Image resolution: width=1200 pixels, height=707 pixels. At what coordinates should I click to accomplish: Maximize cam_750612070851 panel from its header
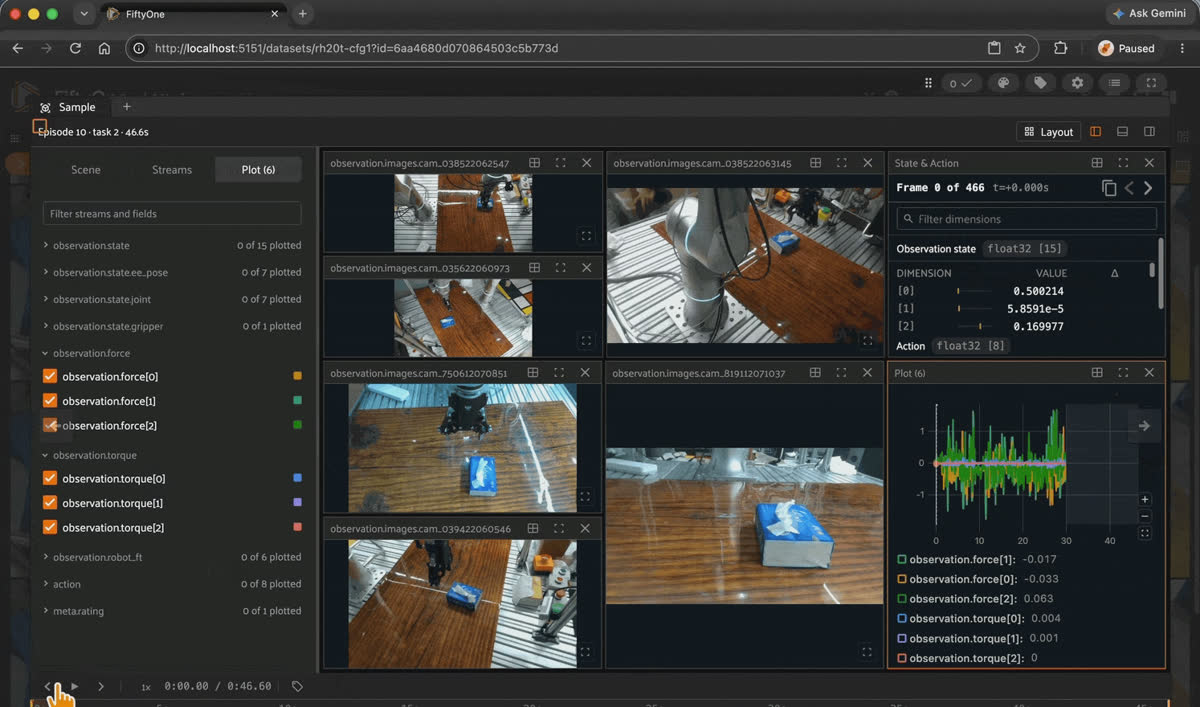[x=559, y=373]
